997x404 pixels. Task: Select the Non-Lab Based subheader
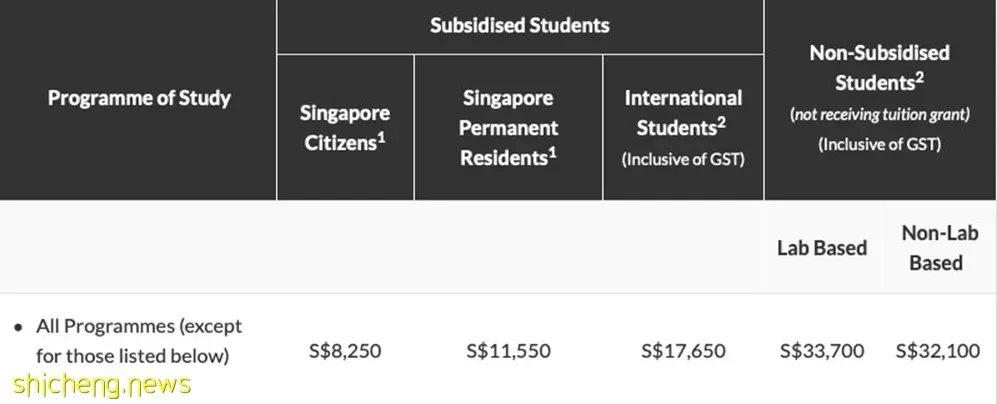tap(940, 247)
